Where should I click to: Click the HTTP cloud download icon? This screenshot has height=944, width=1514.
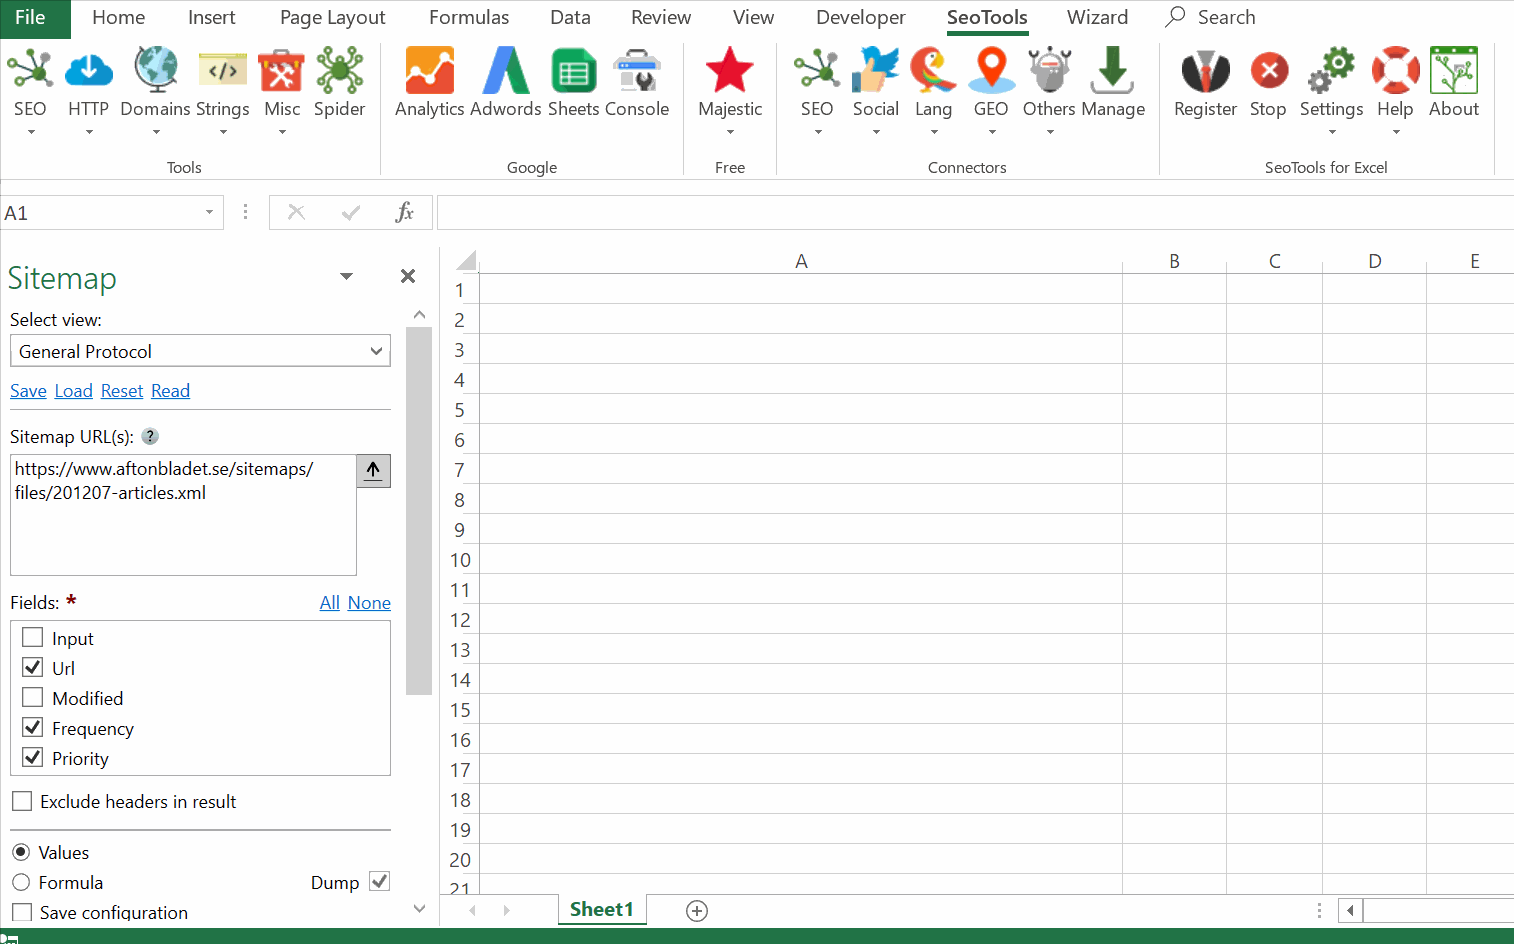click(x=89, y=71)
